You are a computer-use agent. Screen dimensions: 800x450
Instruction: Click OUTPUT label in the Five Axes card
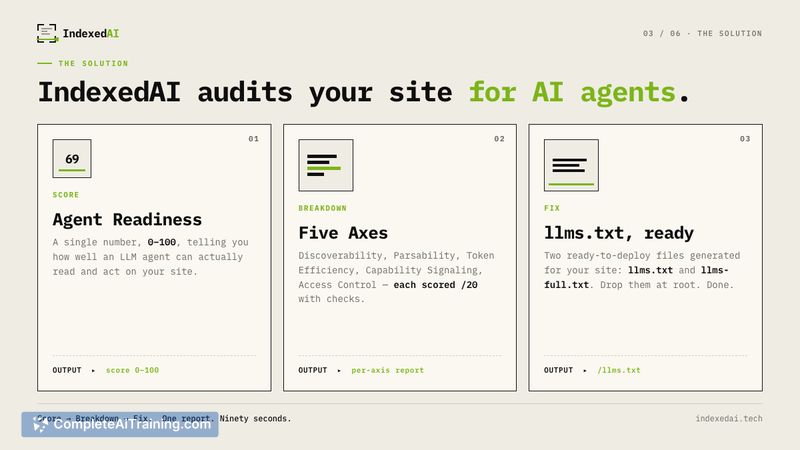pyautogui.click(x=313, y=370)
